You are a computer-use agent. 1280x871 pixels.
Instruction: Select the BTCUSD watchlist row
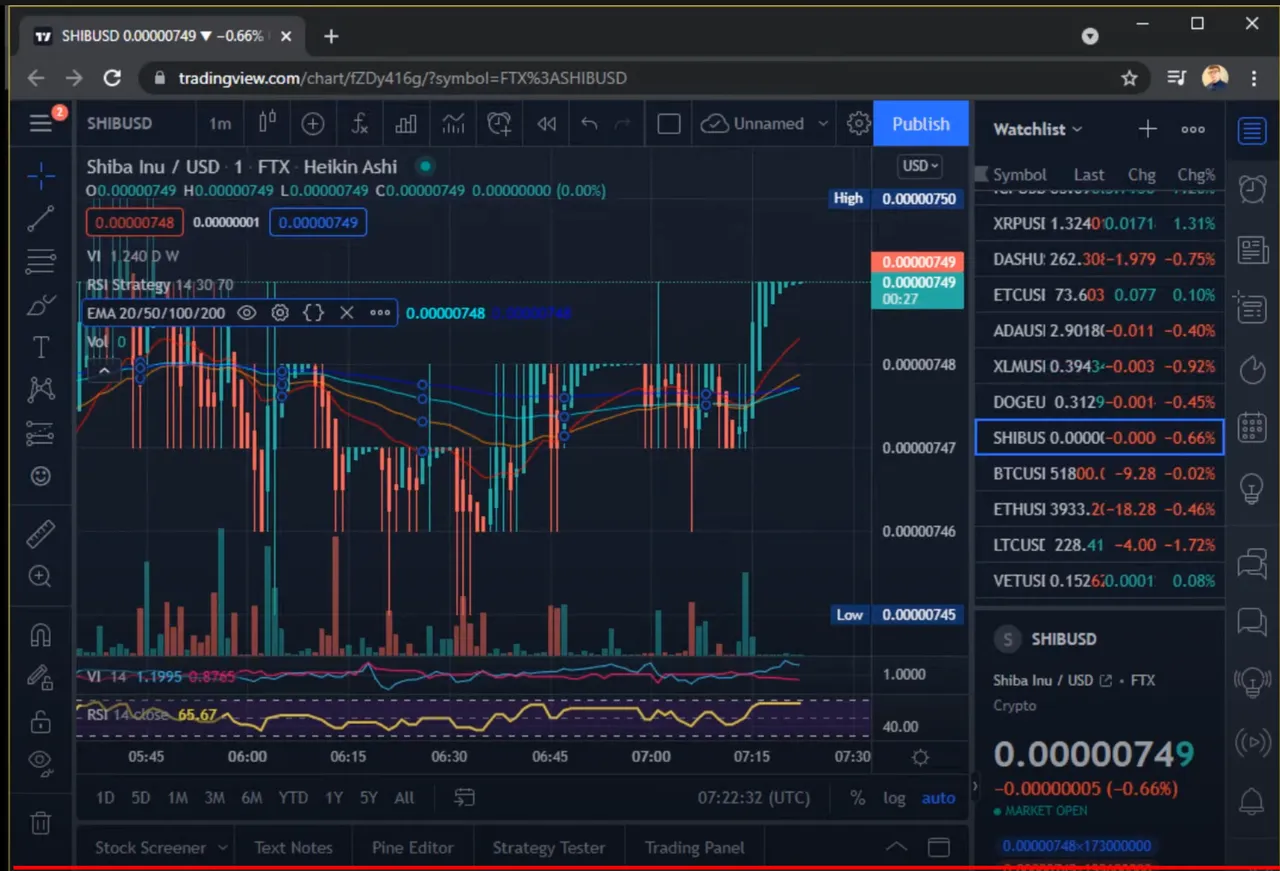click(1100, 473)
